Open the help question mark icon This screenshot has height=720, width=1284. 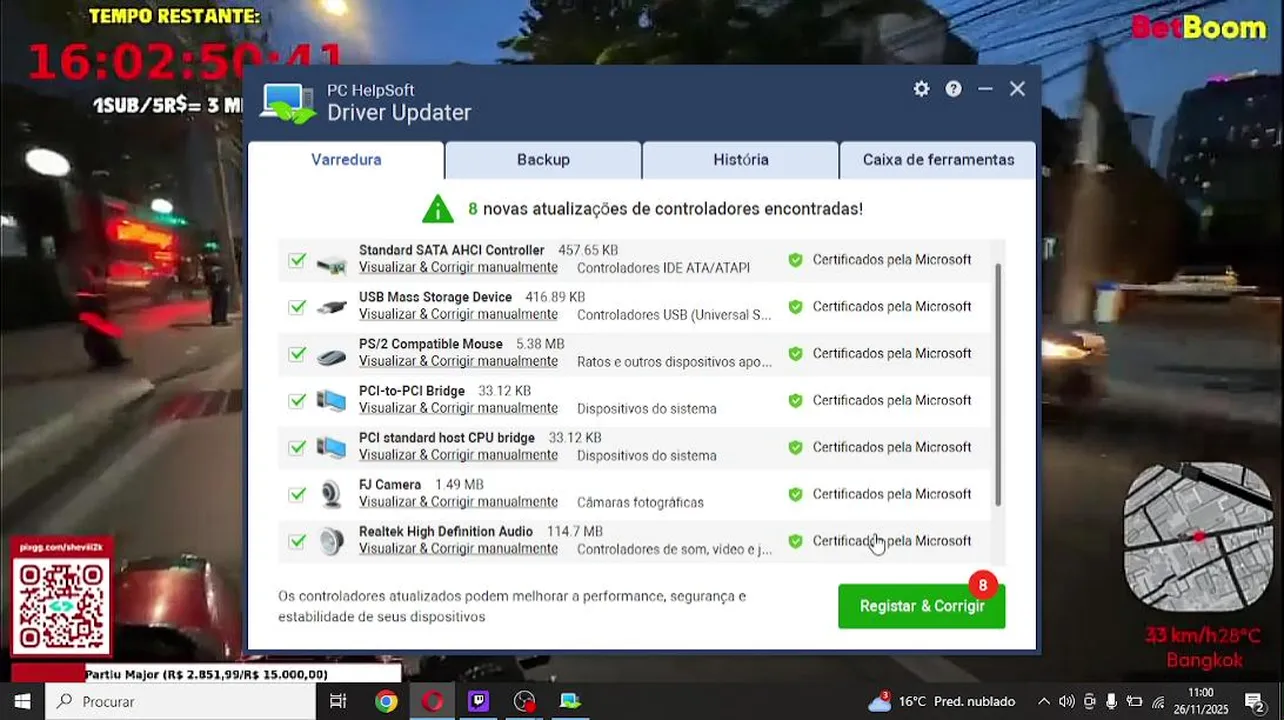(953, 89)
